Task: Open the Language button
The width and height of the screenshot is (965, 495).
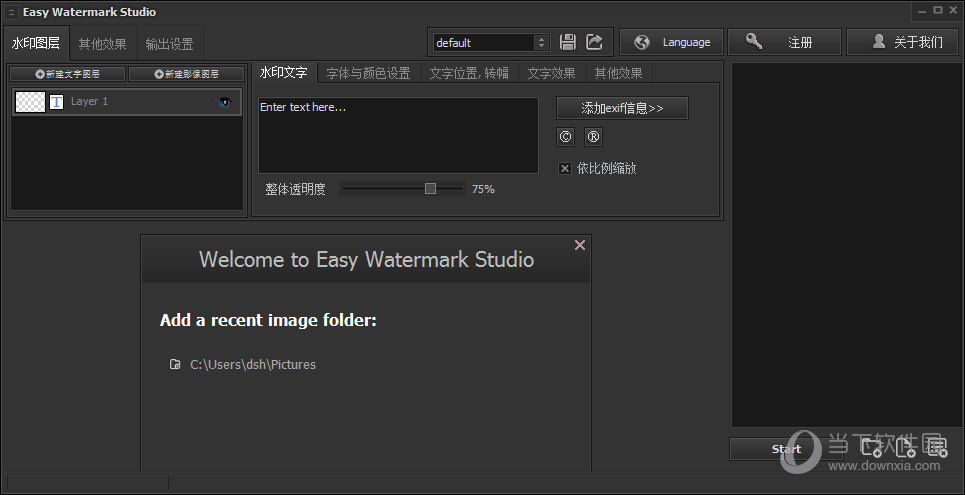Action: (671, 42)
